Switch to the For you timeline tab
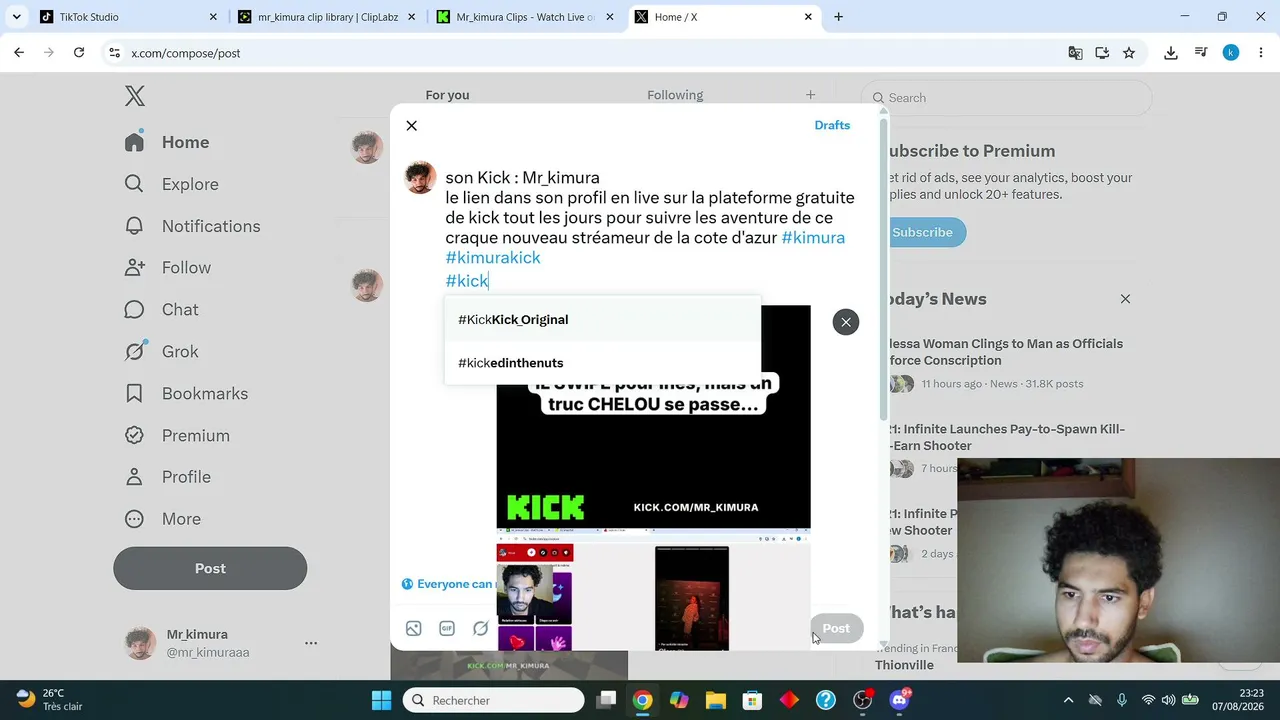This screenshot has height=720, width=1280. tap(447, 95)
